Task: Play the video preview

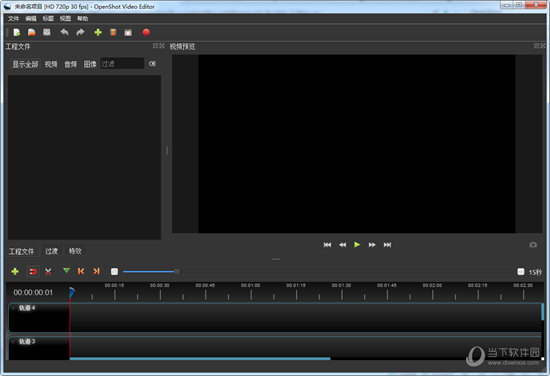Action: click(x=357, y=245)
